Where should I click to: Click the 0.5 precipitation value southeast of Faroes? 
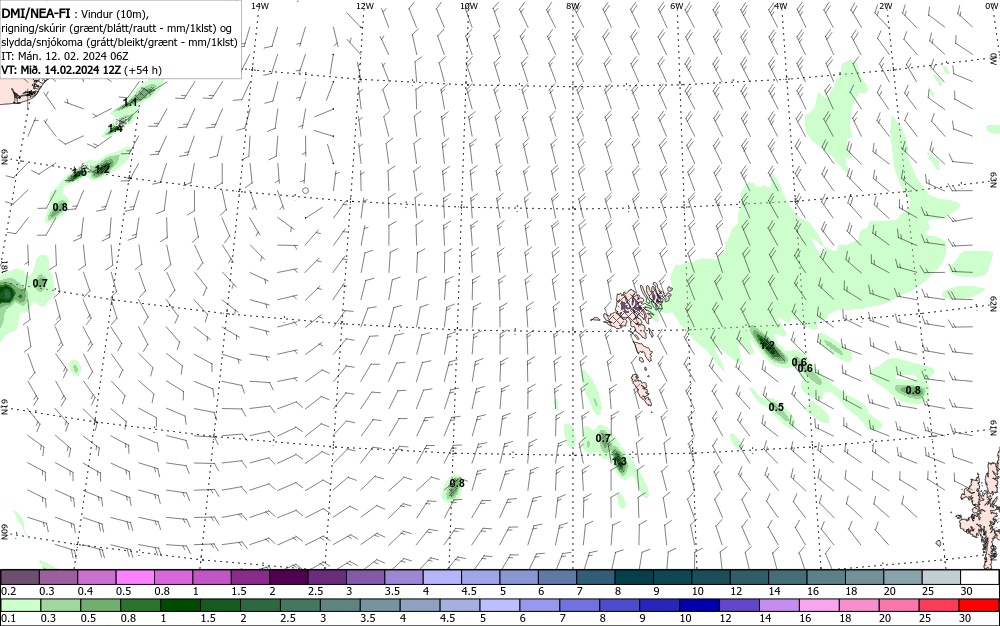point(776,407)
